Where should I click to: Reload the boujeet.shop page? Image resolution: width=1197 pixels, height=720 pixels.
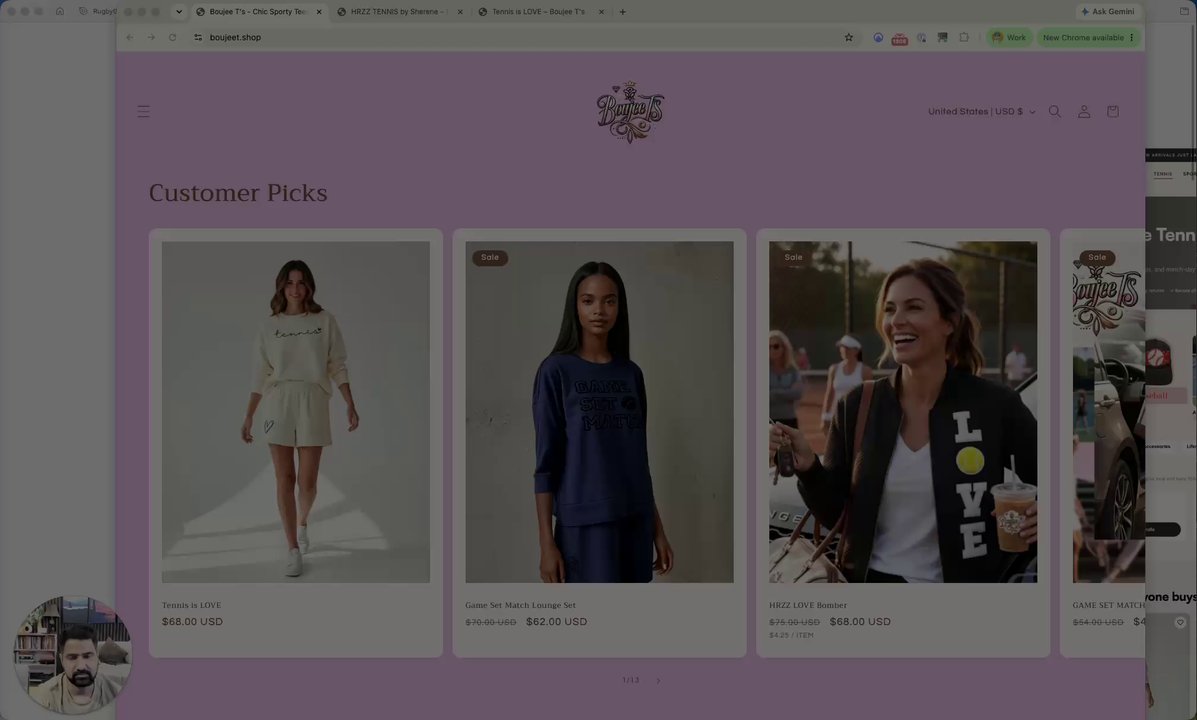(x=173, y=37)
